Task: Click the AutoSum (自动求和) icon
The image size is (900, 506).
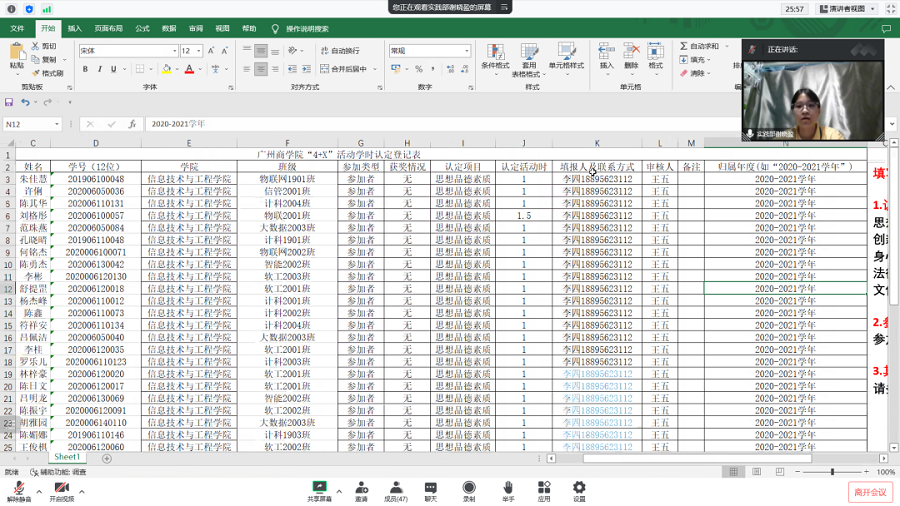Action: tap(685, 46)
